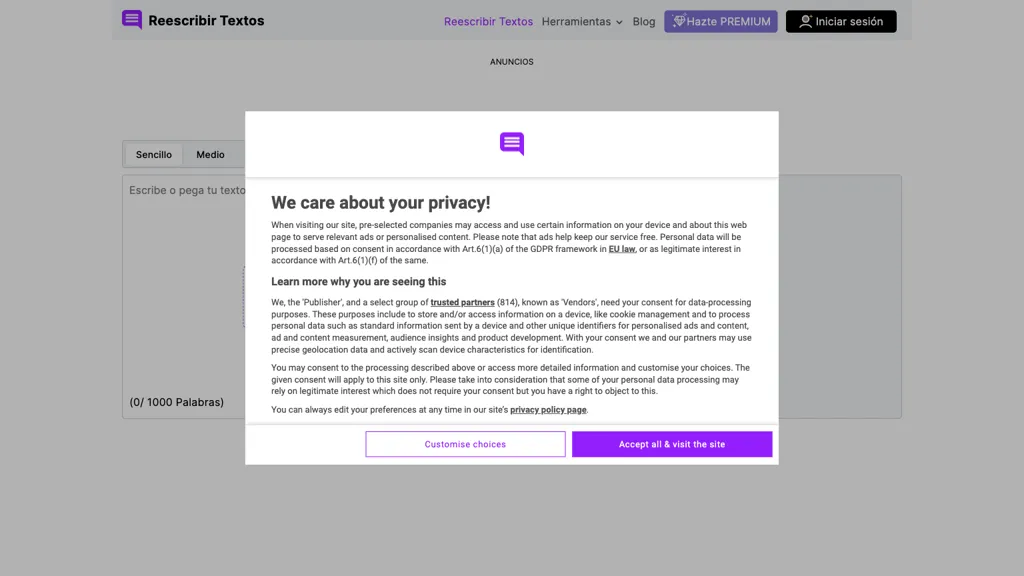Select the Sencillo tab

click(x=153, y=154)
